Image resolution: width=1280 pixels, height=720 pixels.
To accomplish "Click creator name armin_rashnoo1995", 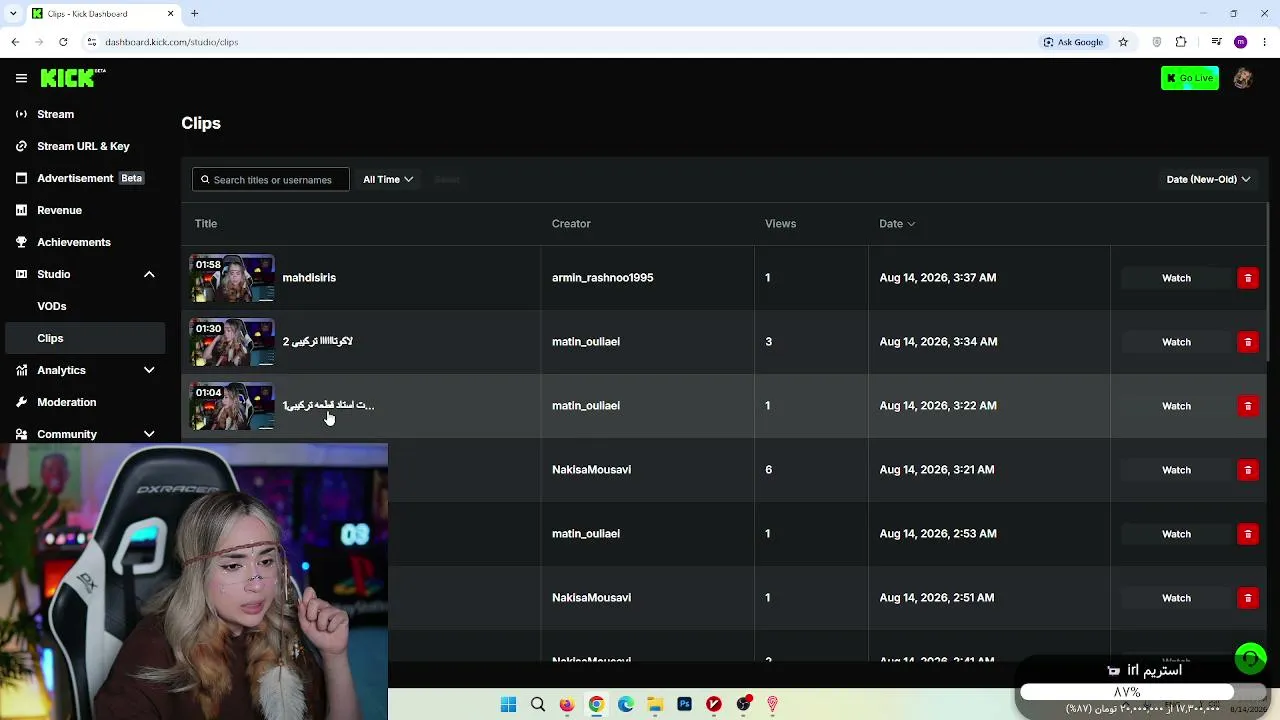I will 602,278.
